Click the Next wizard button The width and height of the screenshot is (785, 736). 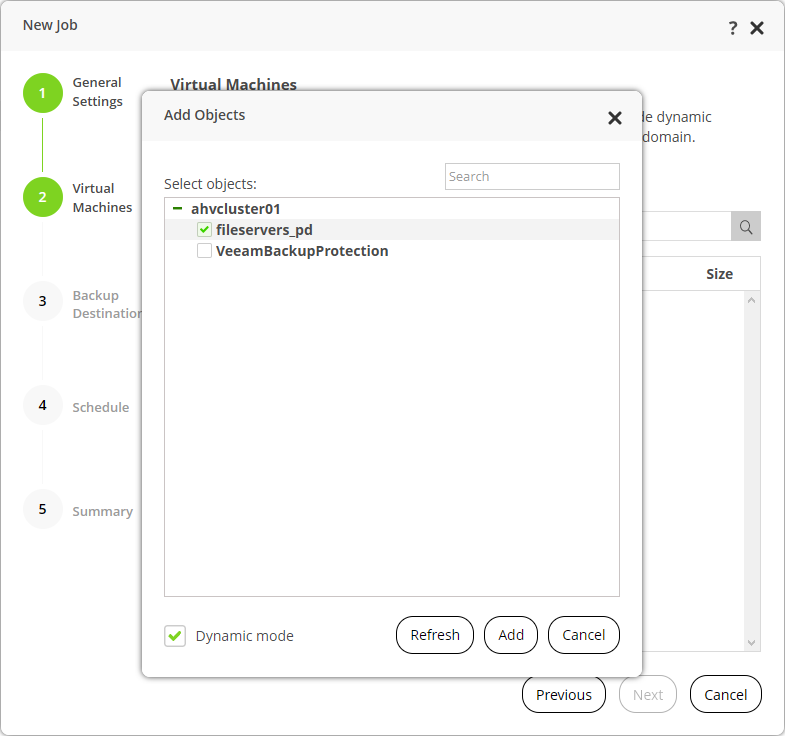(x=648, y=694)
